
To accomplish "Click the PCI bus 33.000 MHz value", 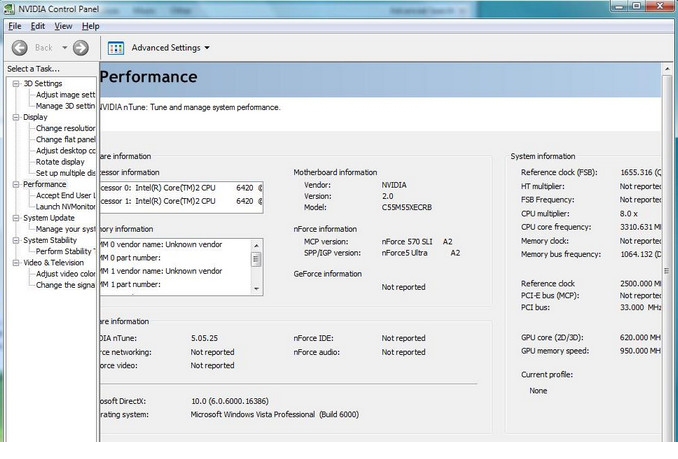I will coord(640,307).
